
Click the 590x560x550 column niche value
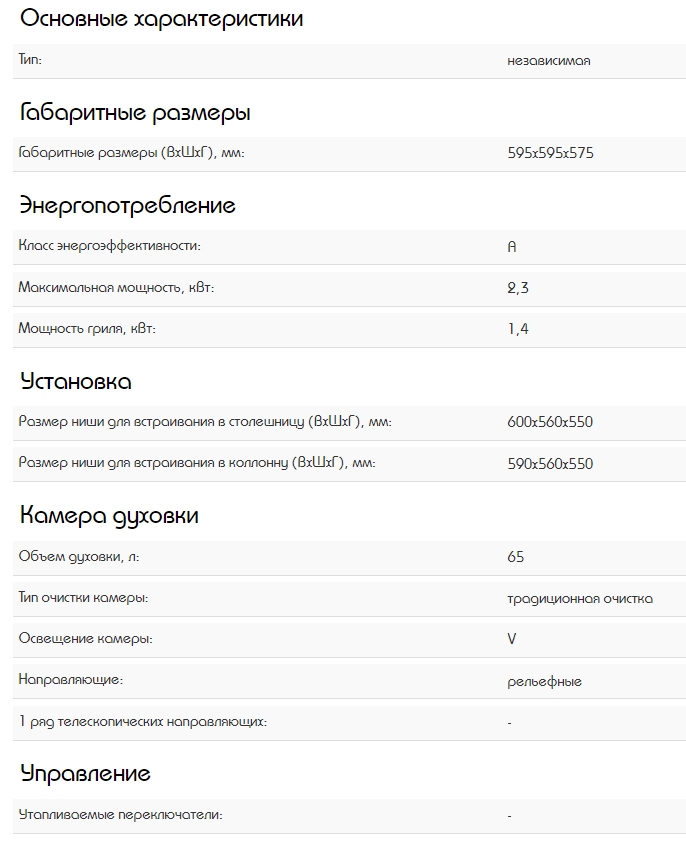[x=550, y=464]
